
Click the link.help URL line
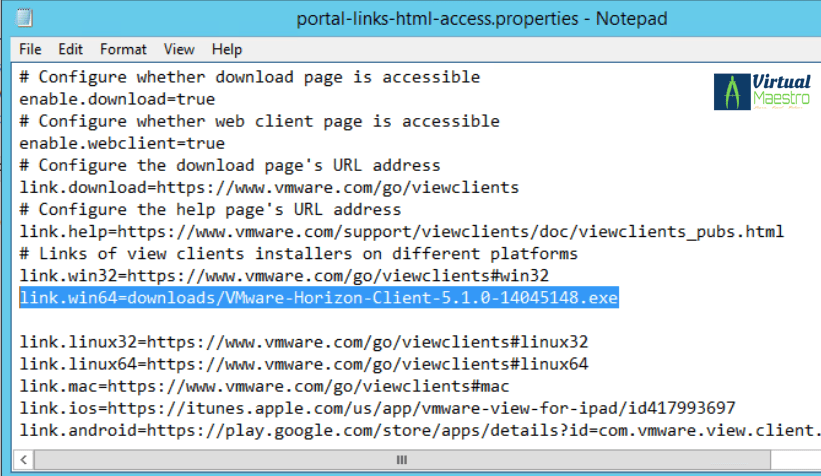click(401, 231)
